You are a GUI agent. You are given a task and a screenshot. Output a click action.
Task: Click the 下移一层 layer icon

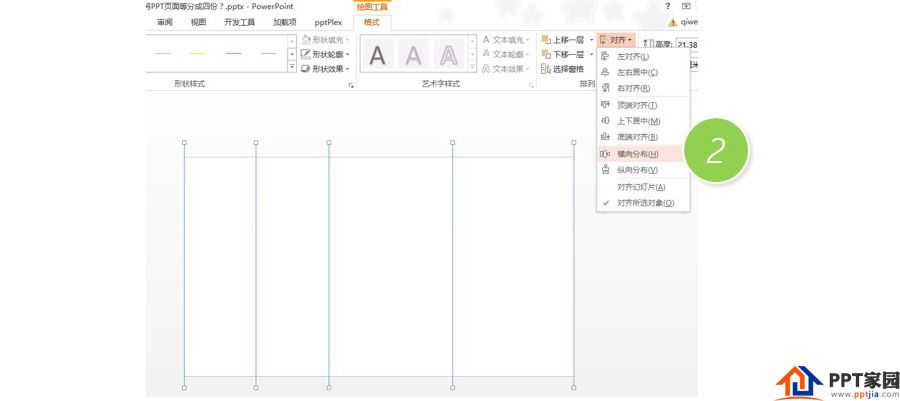[x=546, y=54]
